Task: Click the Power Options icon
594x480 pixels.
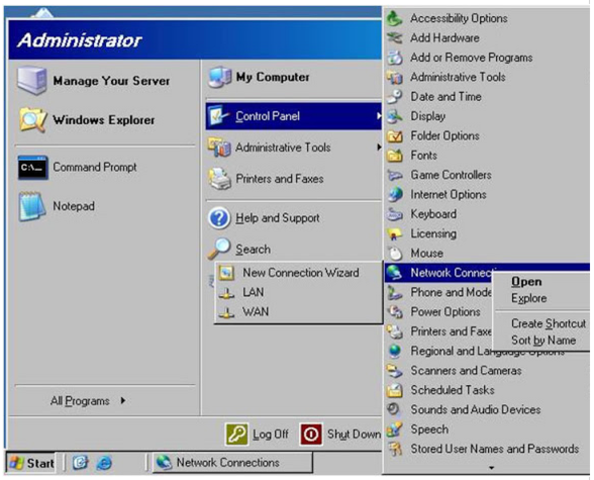Action: click(394, 312)
